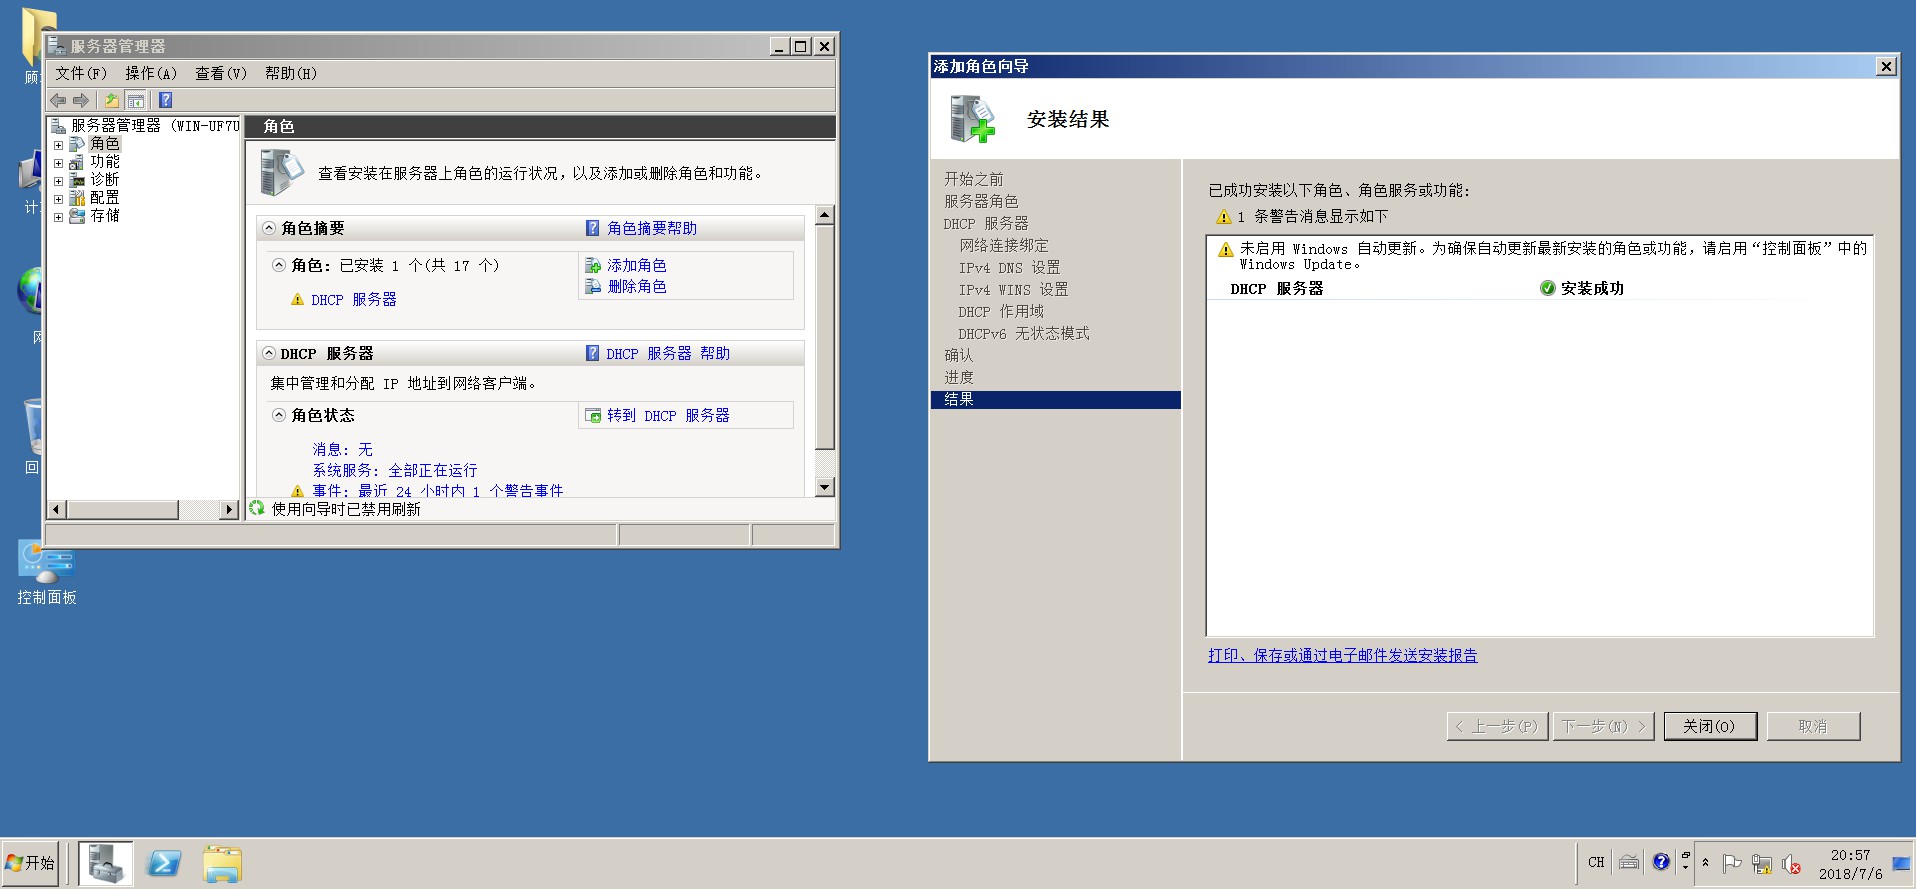The width and height of the screenshot is (1916, 889).
Task: Click the 配置 tree node icon
Action: tap(77, 198)
